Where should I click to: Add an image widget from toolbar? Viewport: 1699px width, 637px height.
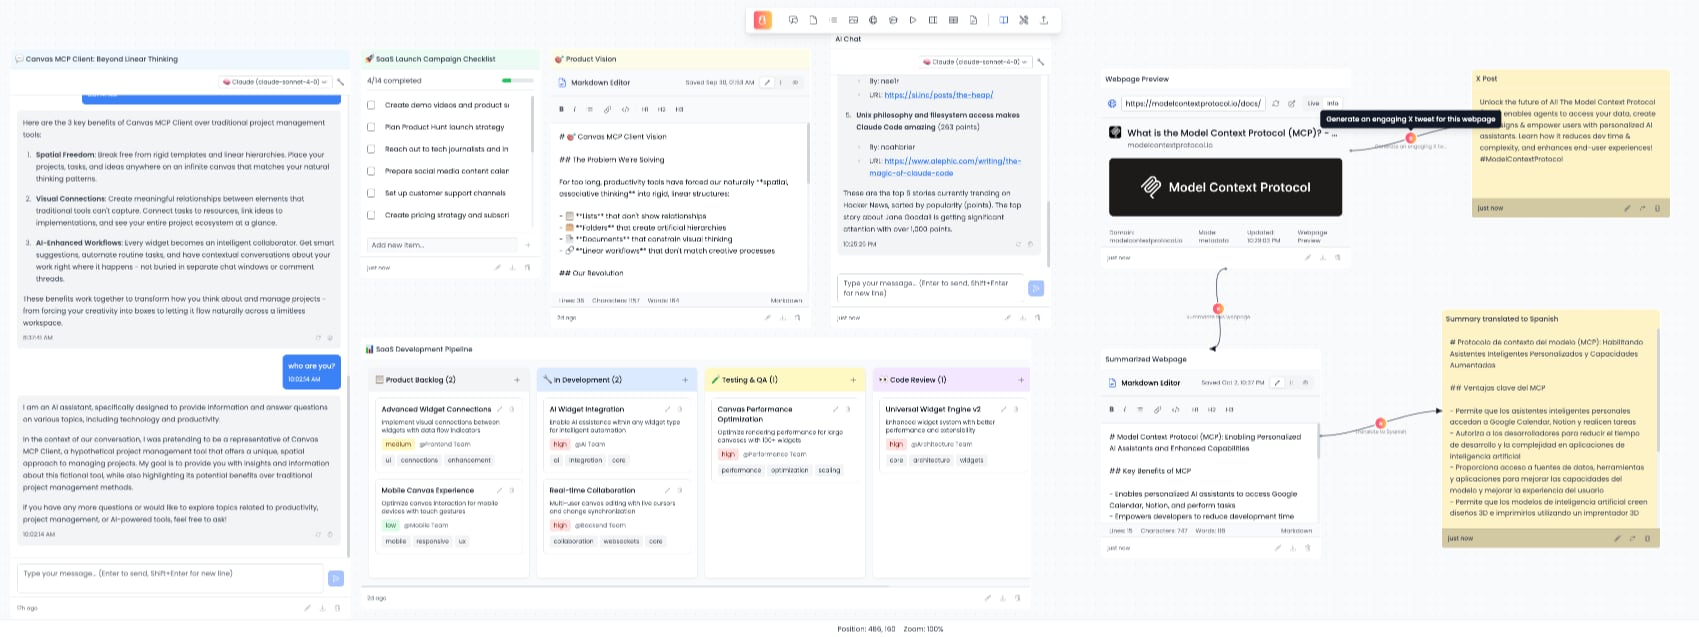(853, 20)
